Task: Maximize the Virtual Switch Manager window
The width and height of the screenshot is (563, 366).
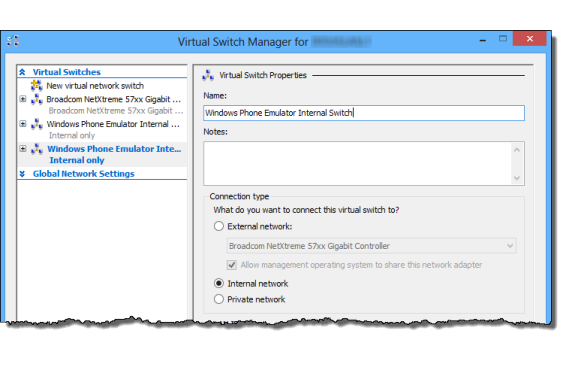Action: [503, 39]
